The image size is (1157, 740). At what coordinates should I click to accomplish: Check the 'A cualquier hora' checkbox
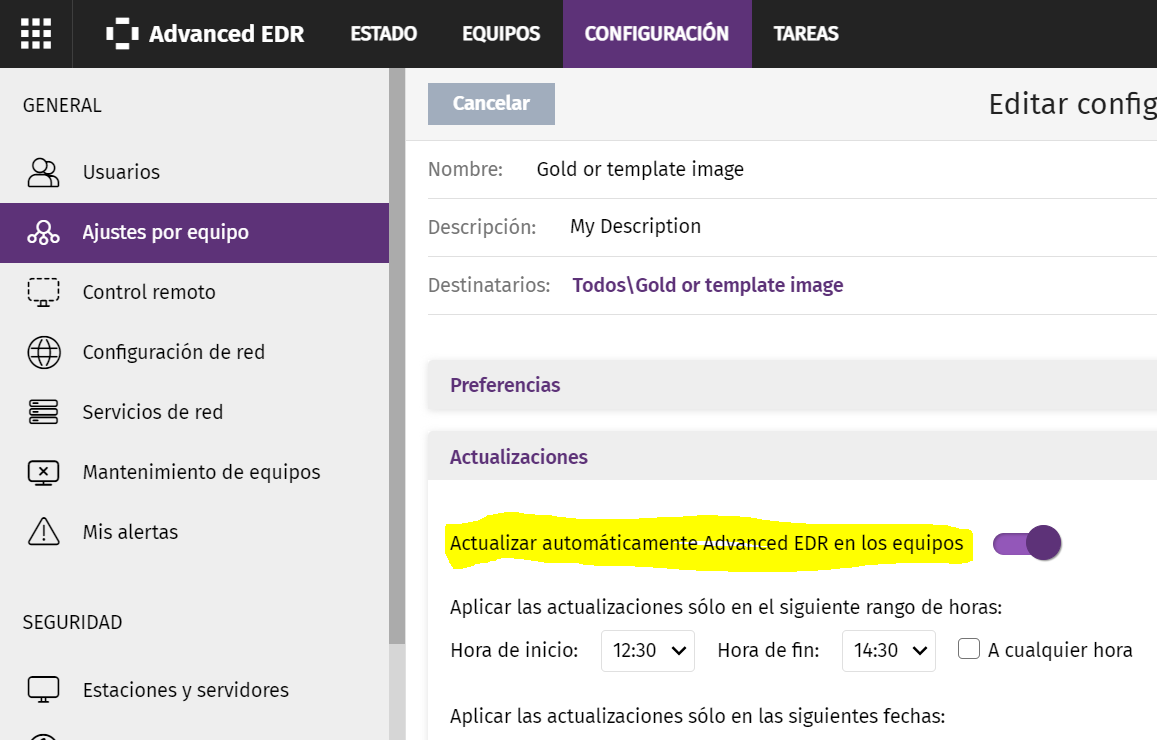tap(969, 649)
